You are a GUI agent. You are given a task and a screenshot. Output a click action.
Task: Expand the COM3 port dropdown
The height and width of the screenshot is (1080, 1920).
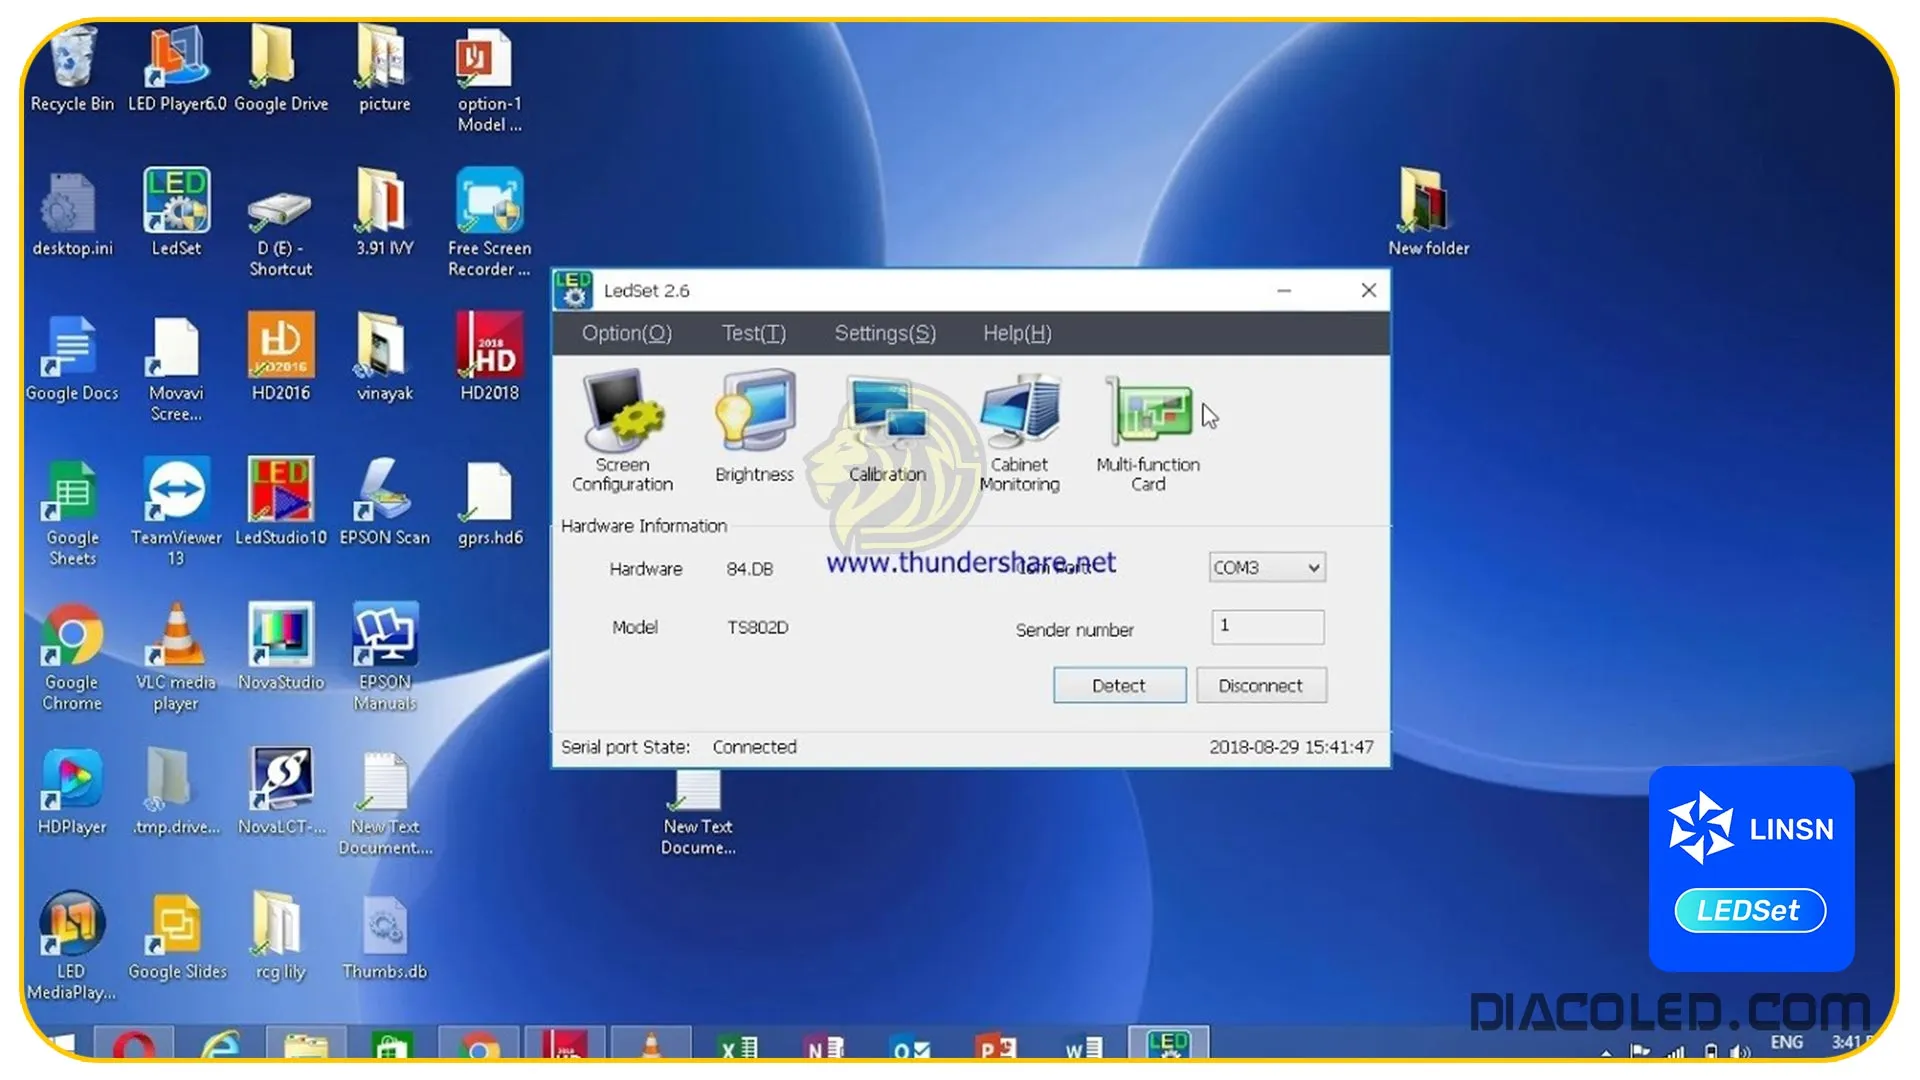pyautogui.click(x=1267, y=567)
